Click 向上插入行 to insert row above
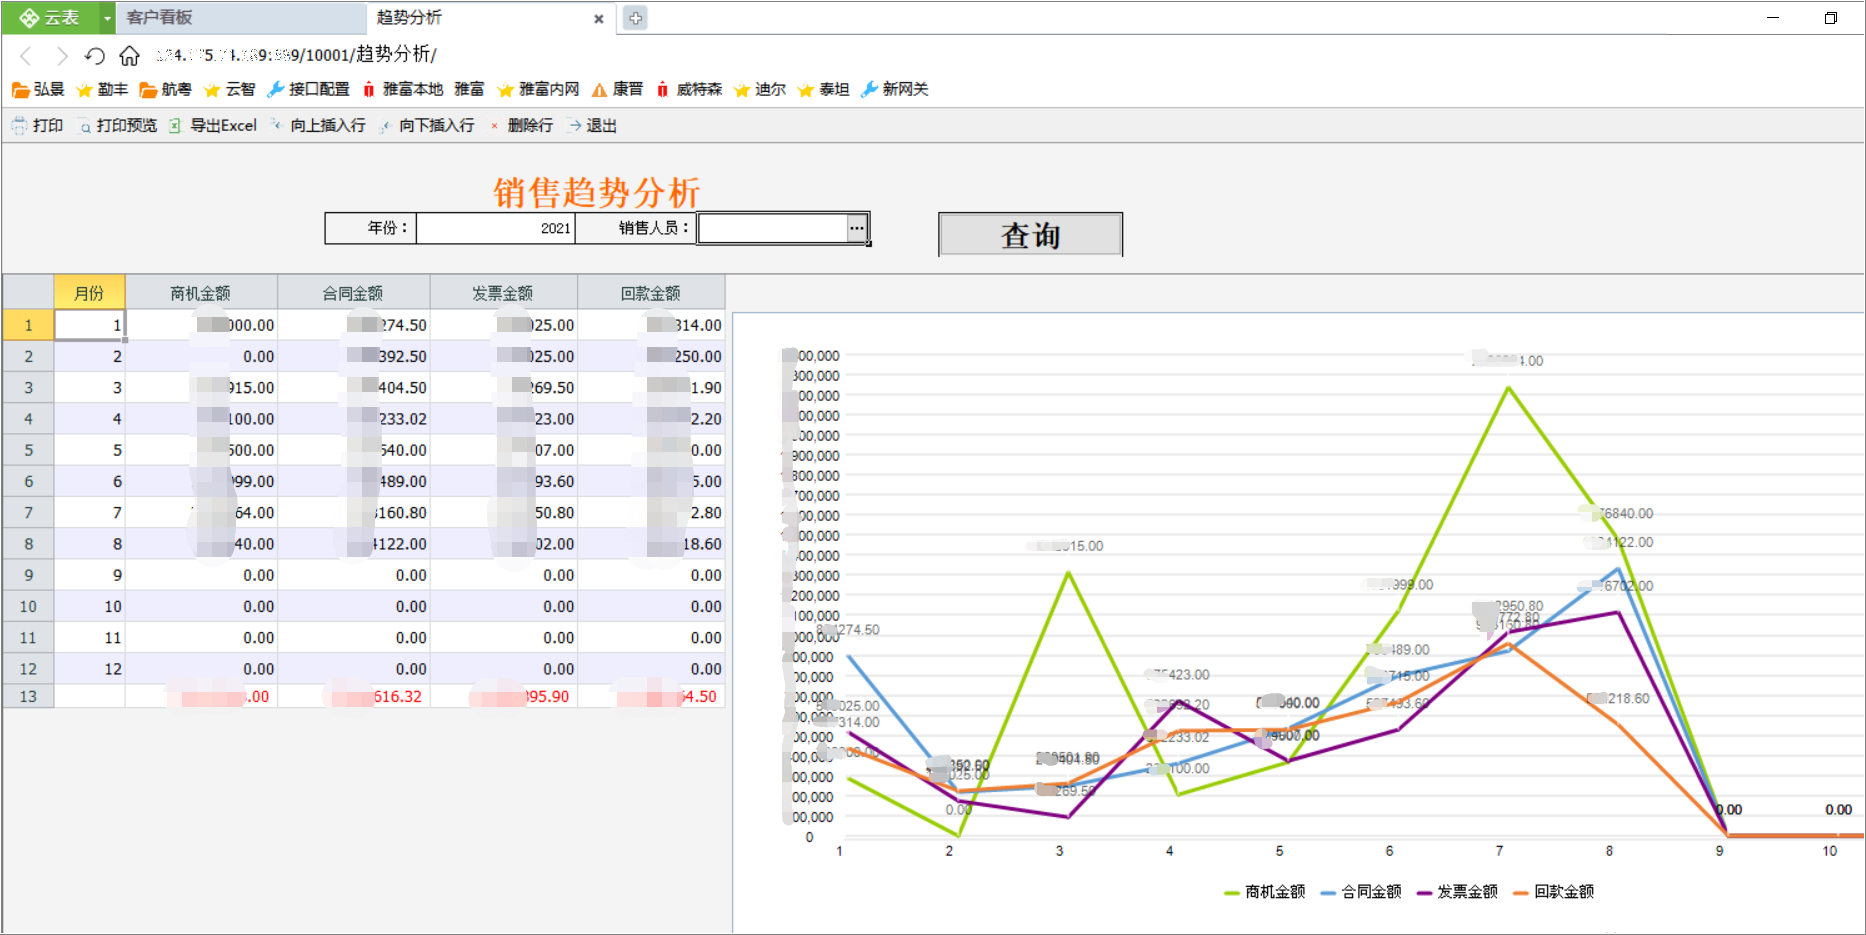The height and width of the screenshot is (935, 1866). [x=318, y=126]
